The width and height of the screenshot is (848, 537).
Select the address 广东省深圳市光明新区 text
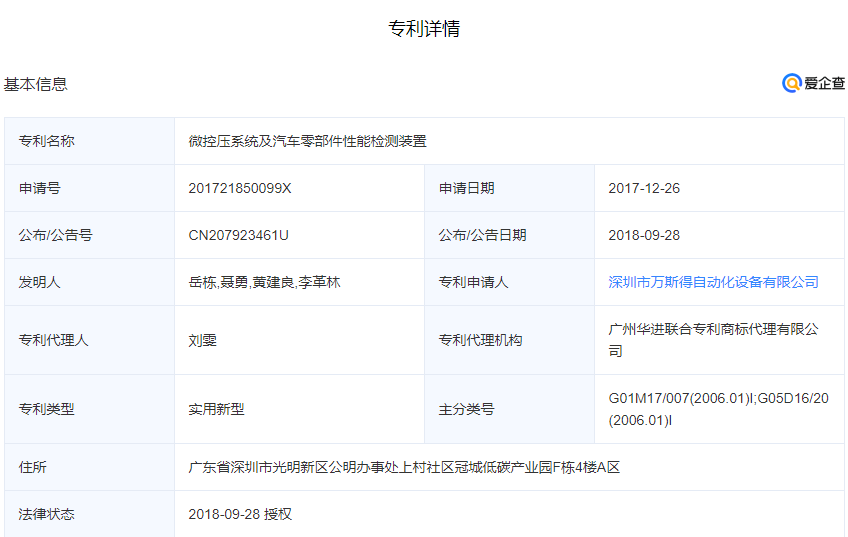(x=258, y=467)
